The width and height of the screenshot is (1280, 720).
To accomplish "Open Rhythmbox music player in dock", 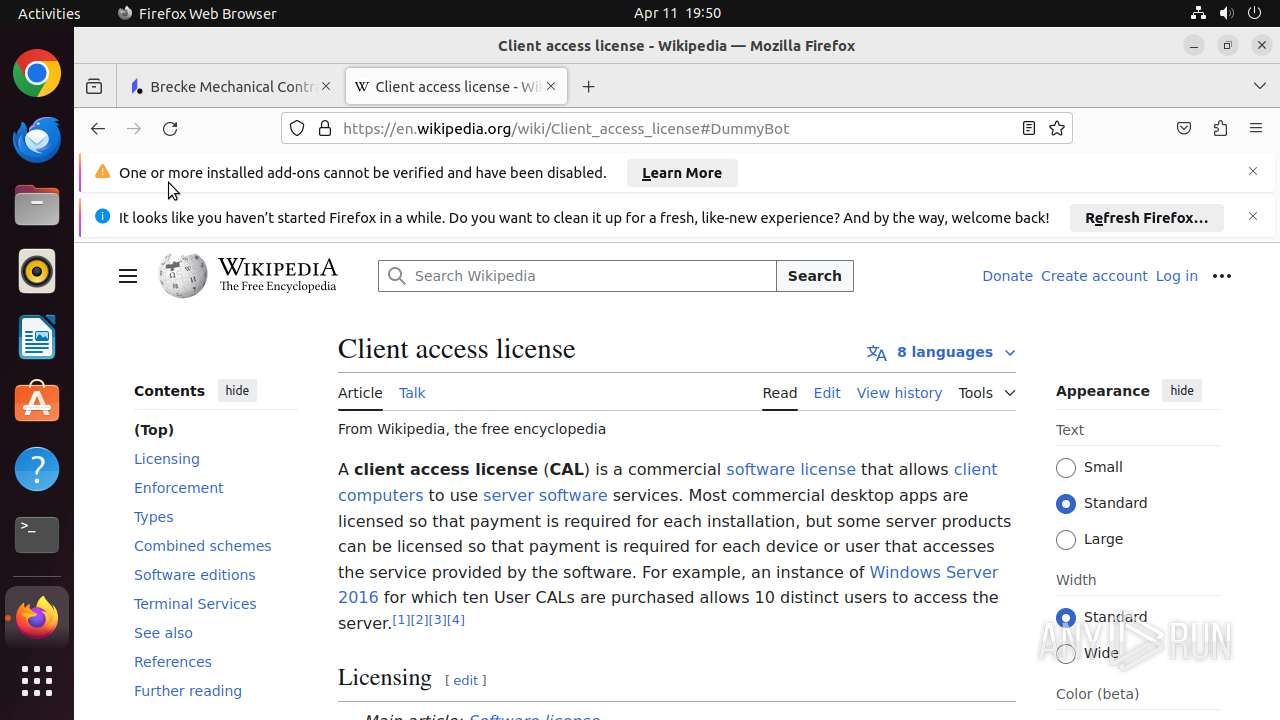I will tap(37, 271).
